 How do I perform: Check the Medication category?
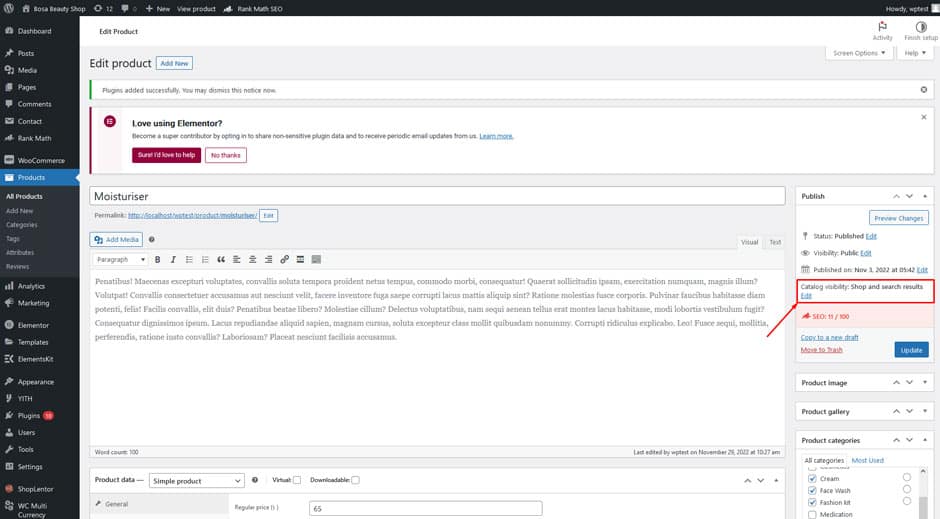(812, 514)
